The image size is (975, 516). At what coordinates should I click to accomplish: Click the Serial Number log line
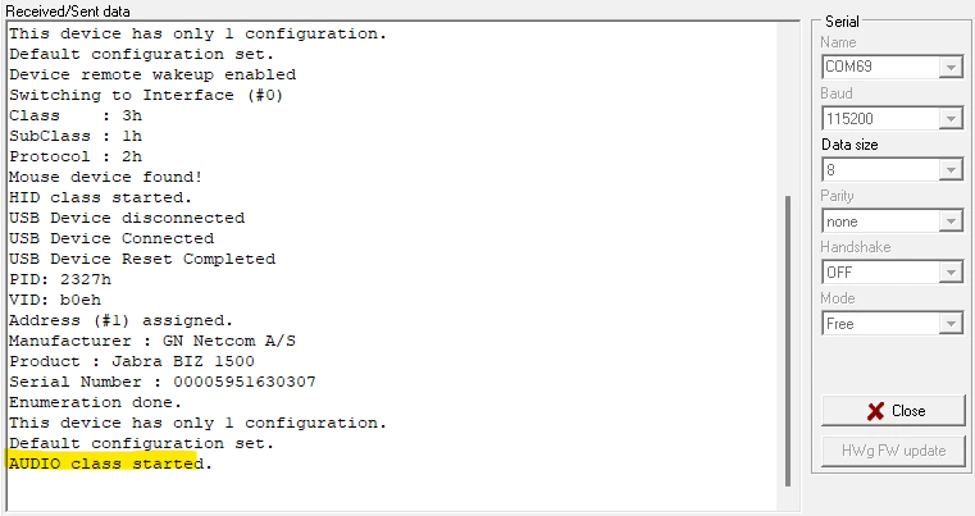pyautogui.click(x=162, y=382)
